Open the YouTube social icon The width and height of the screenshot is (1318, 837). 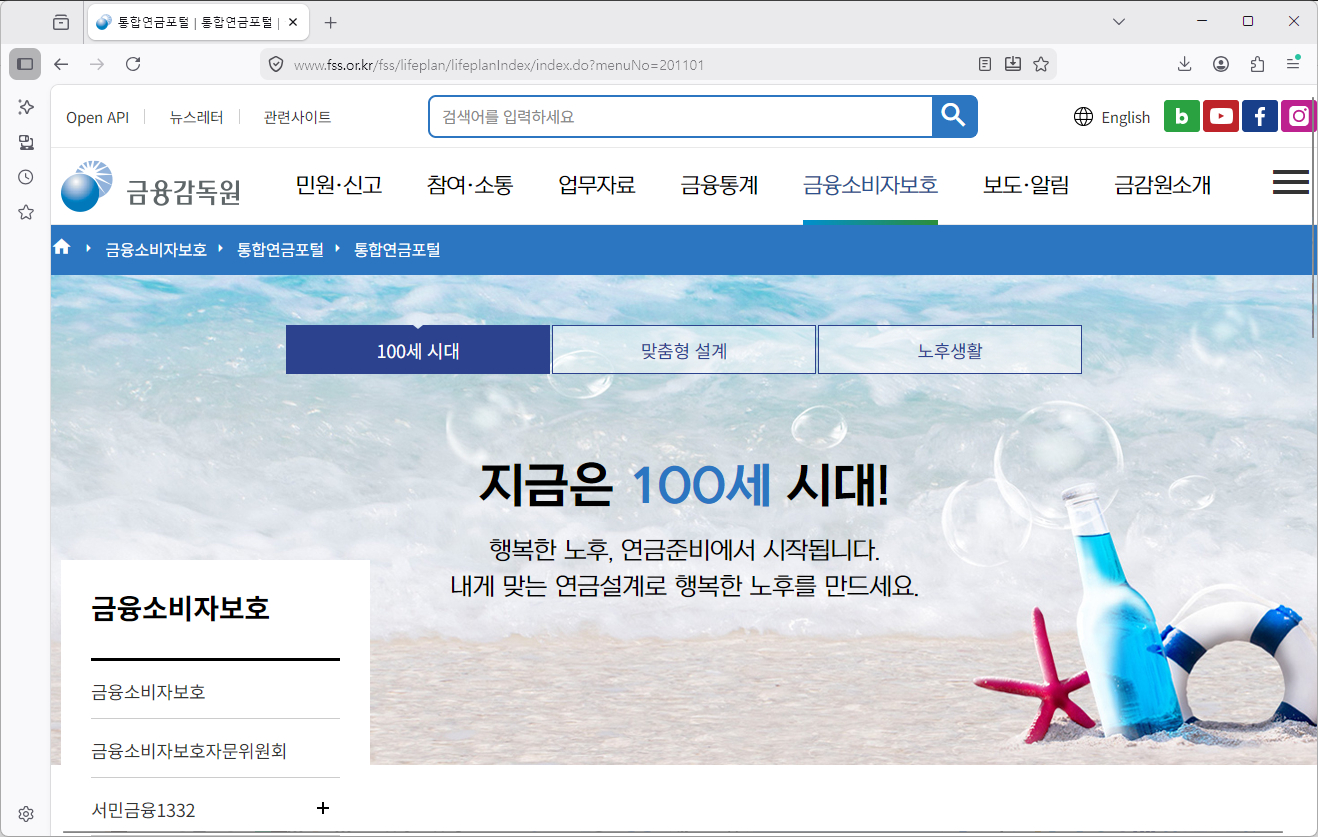(1220, 116)
